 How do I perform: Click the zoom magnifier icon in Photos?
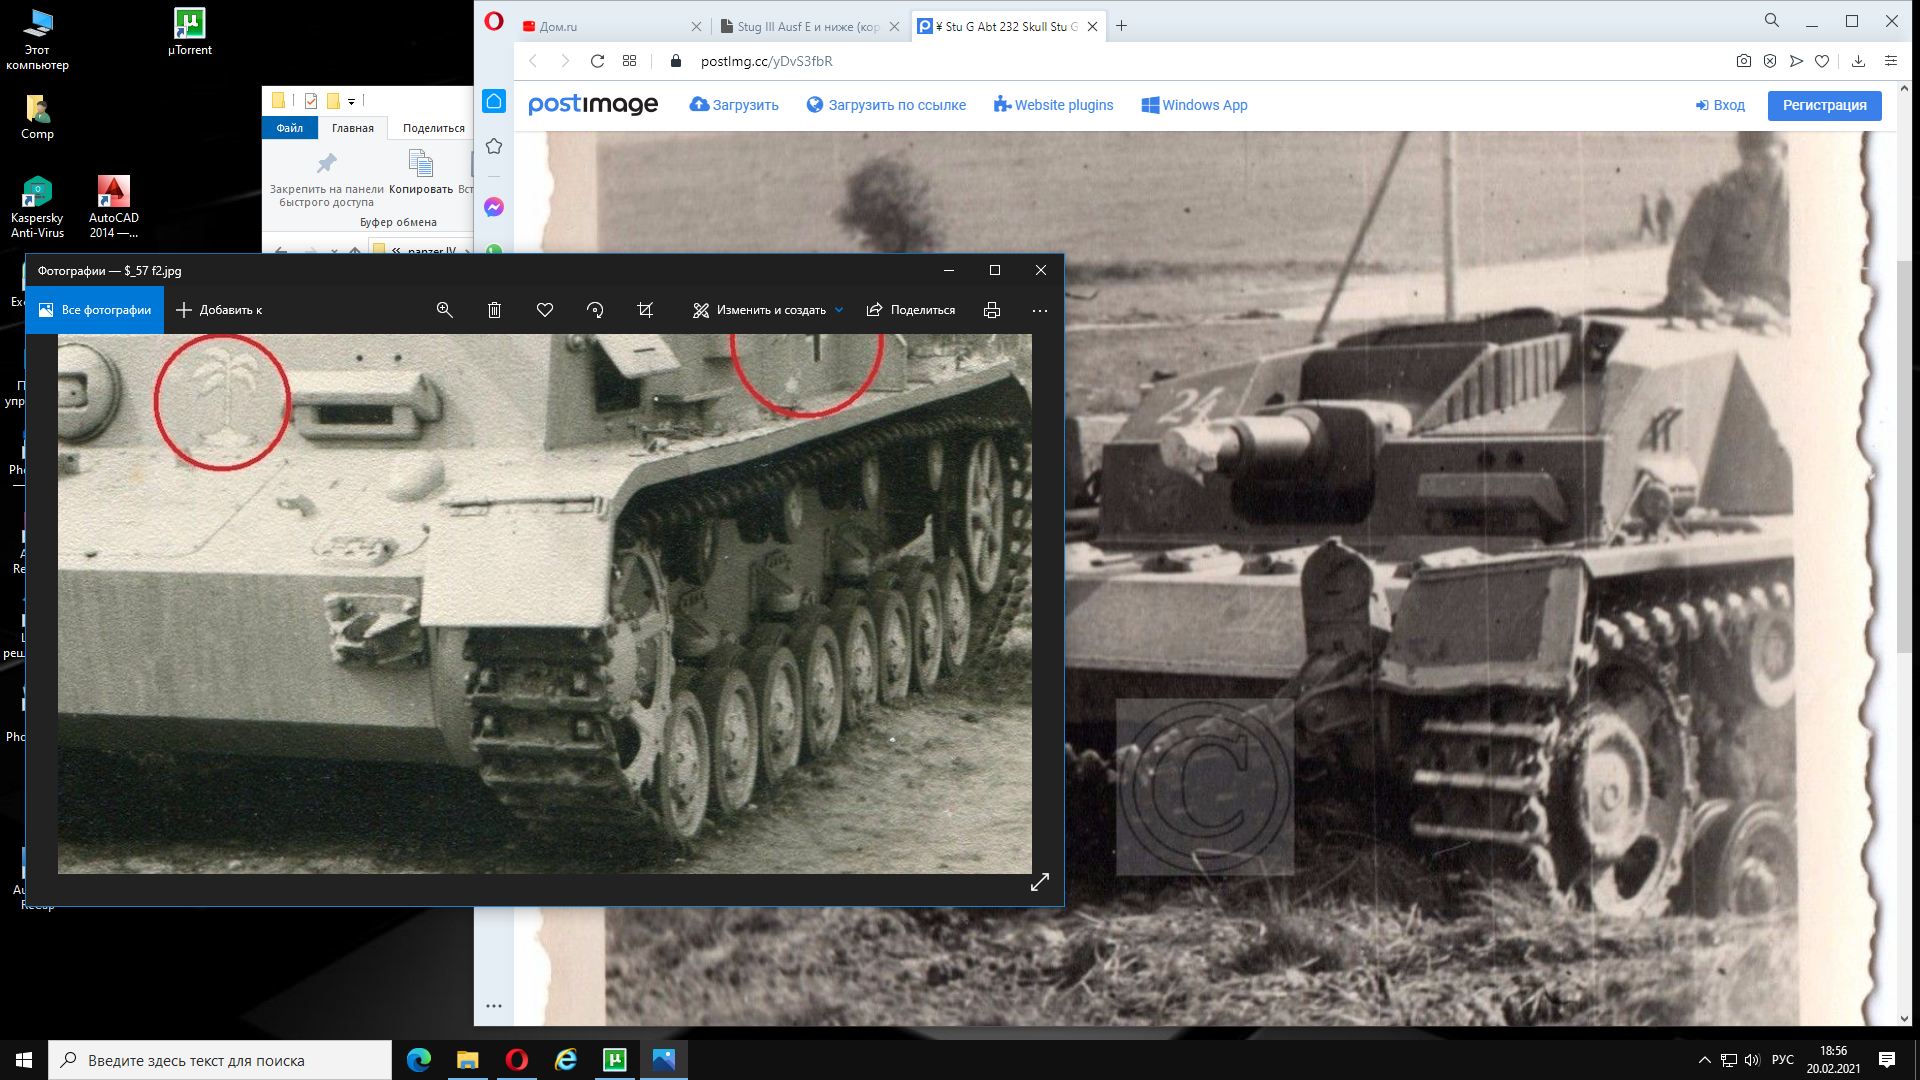click(x=445, y=310)
